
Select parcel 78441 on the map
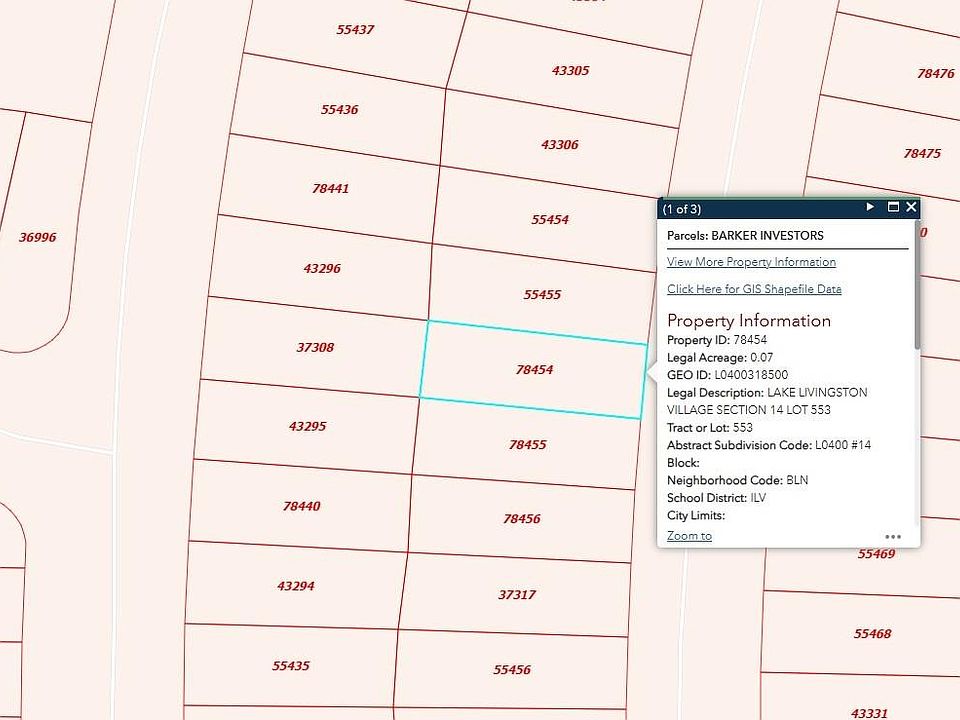tap(330, 189)
